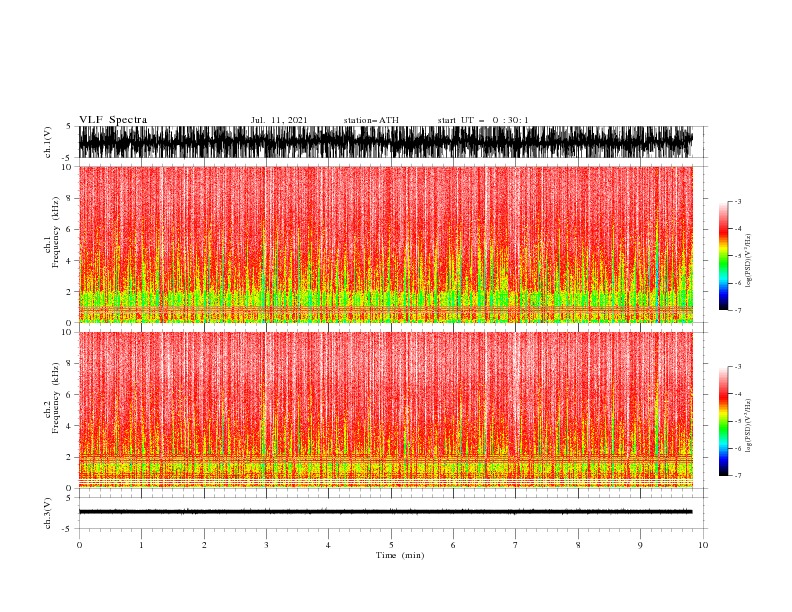This screenshot has width=792, height=612.
Task: Click time axis tick label "3"
Action: pyautogui.click(x=266, y=545)
